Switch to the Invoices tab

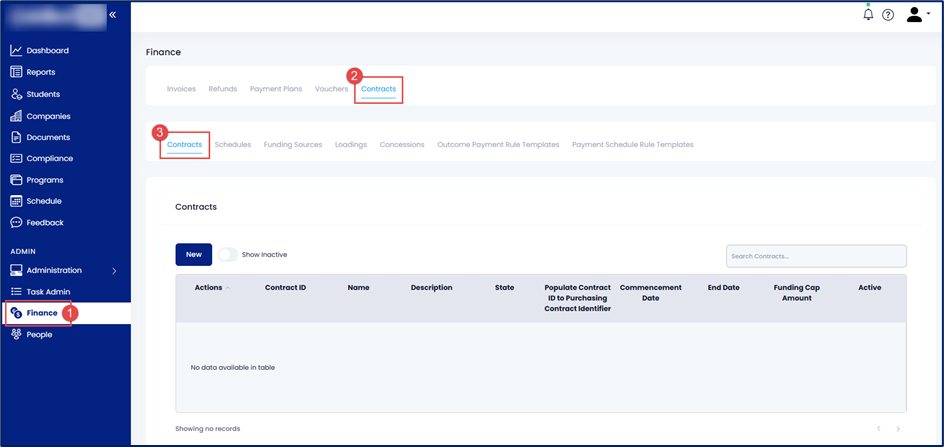[181, 89]
